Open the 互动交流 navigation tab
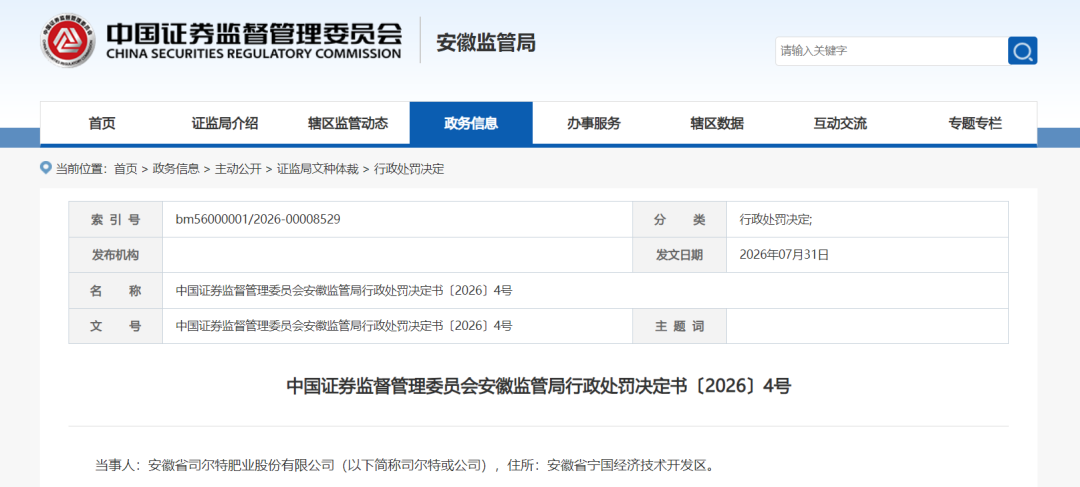The height and width of the screenshot is (487, 1080). pyautogui.click(x=840, y=123)
